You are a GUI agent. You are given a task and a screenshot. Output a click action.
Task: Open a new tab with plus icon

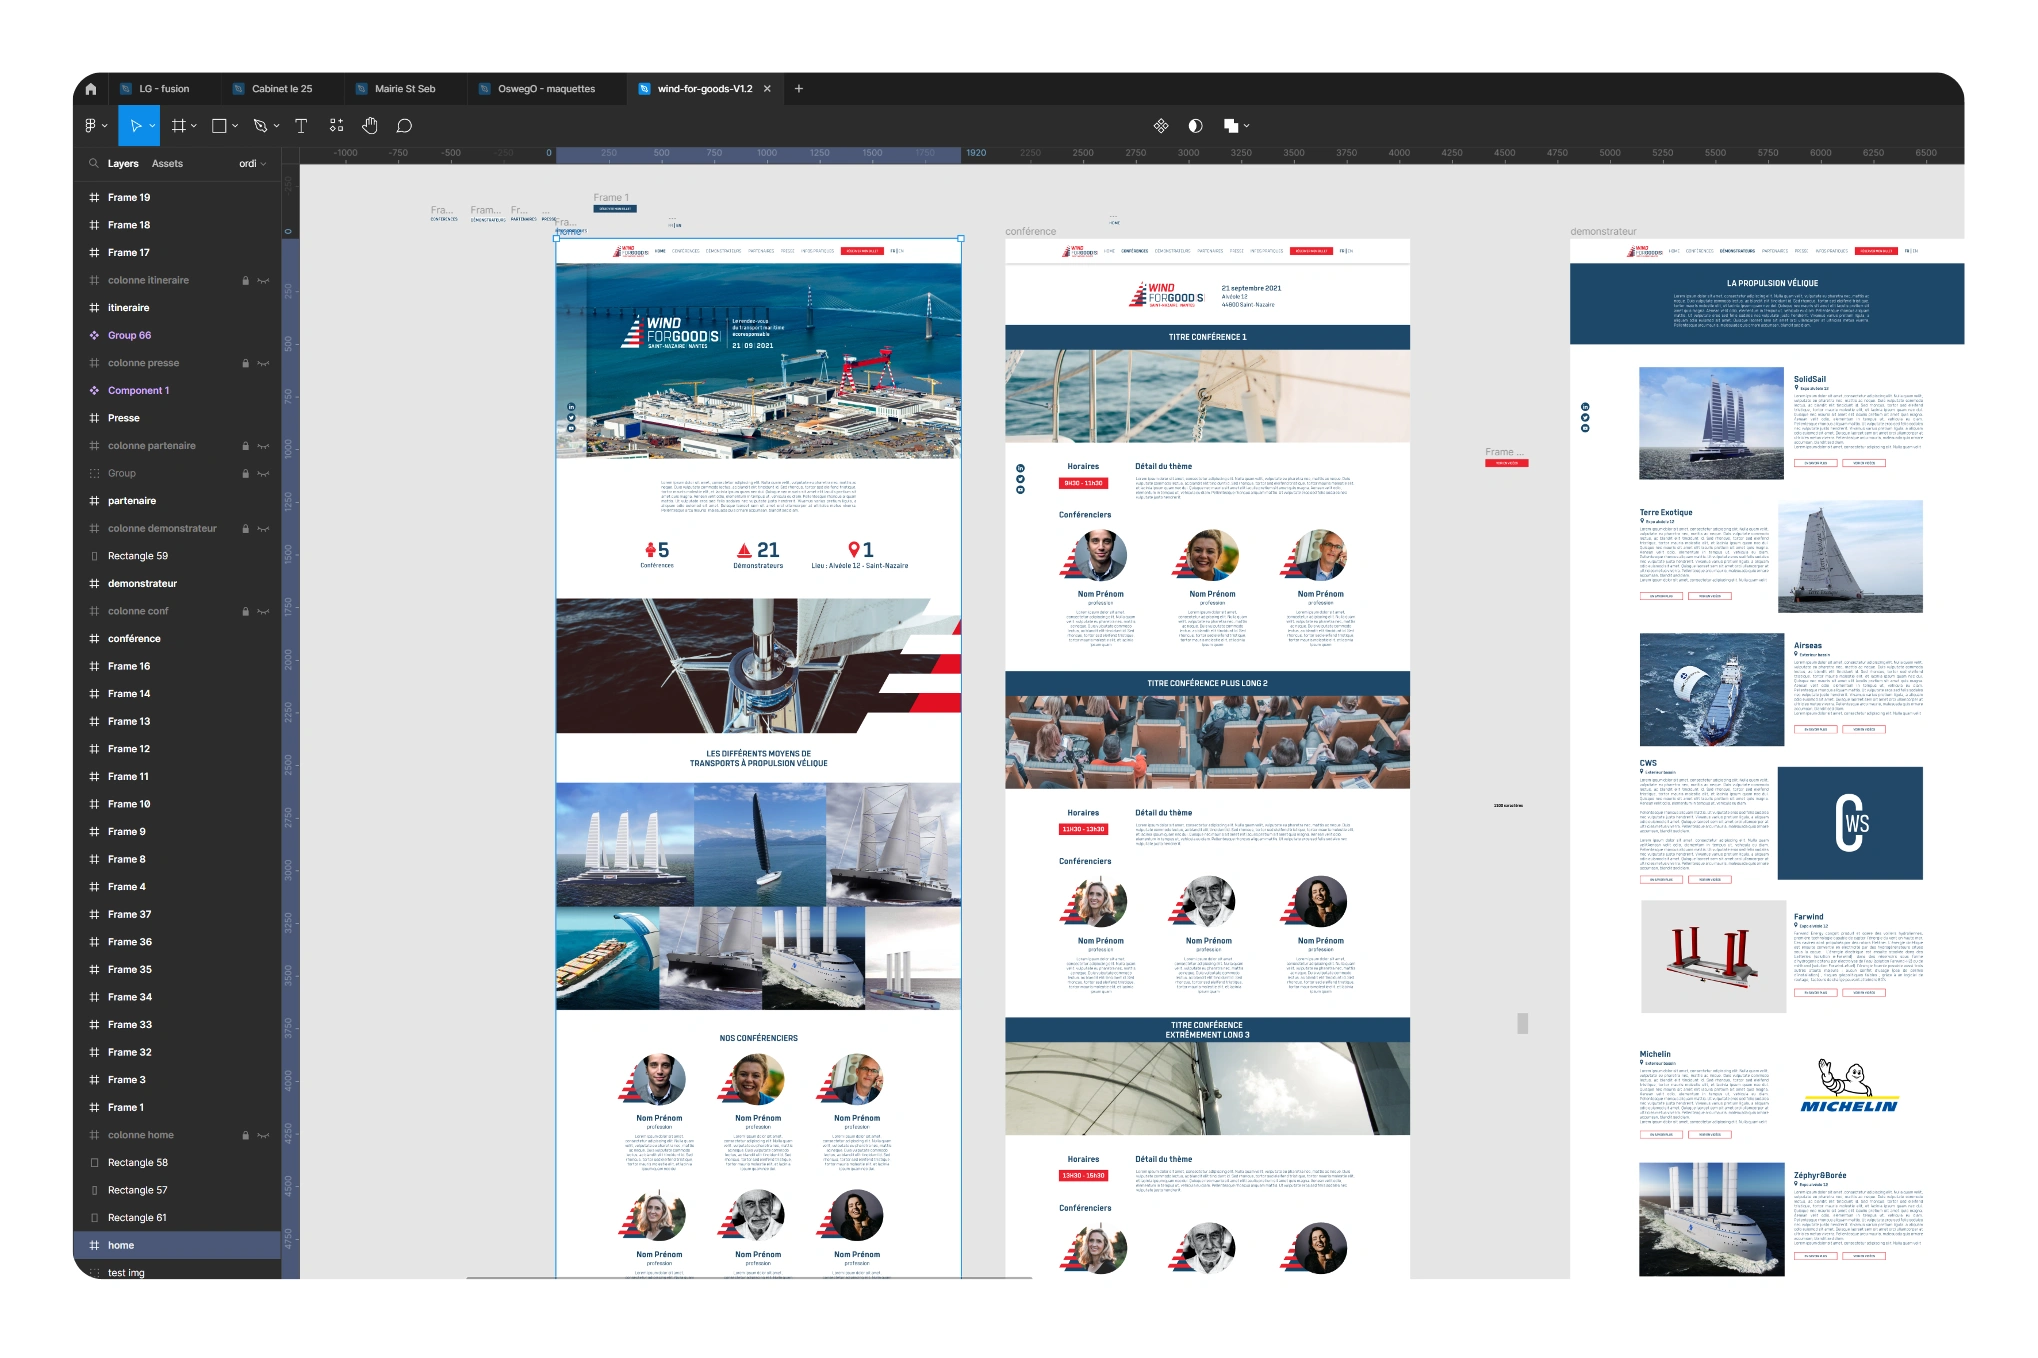click(x=799, y=89)
